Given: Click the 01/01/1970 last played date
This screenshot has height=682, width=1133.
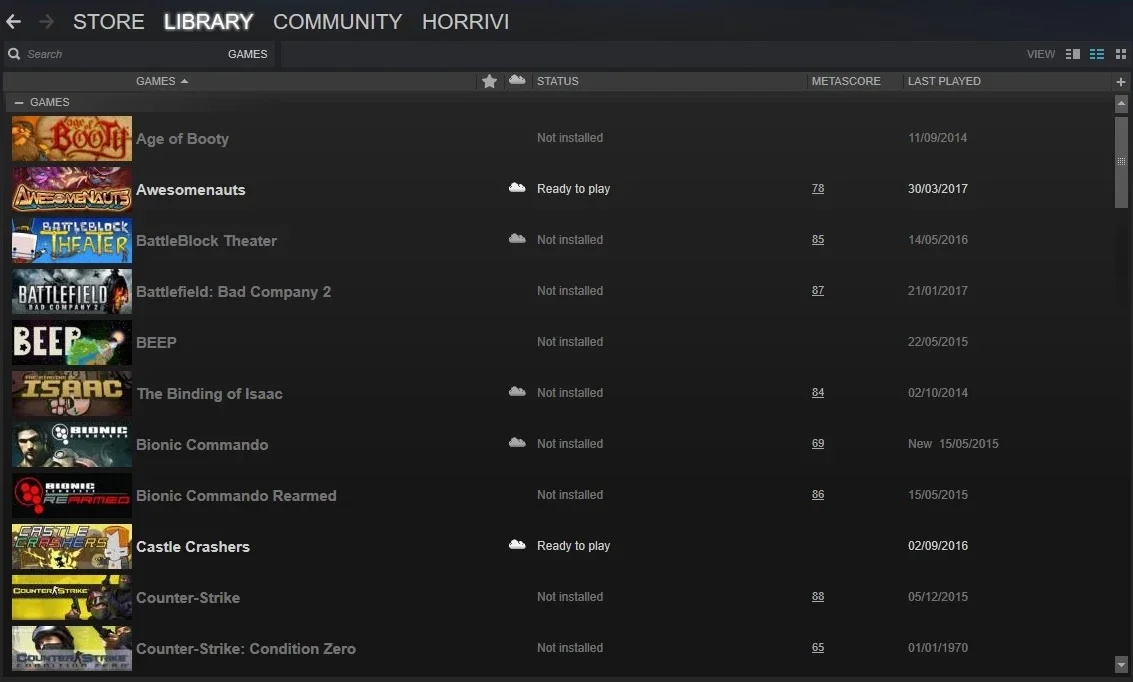Looking at the screenshot, I should coord(937,648).
